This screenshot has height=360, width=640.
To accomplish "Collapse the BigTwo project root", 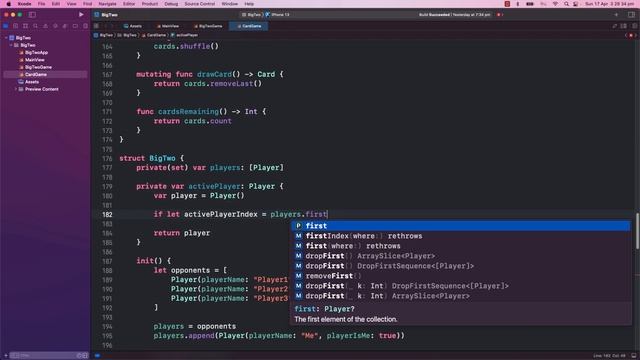I will [x=7, y=38].
